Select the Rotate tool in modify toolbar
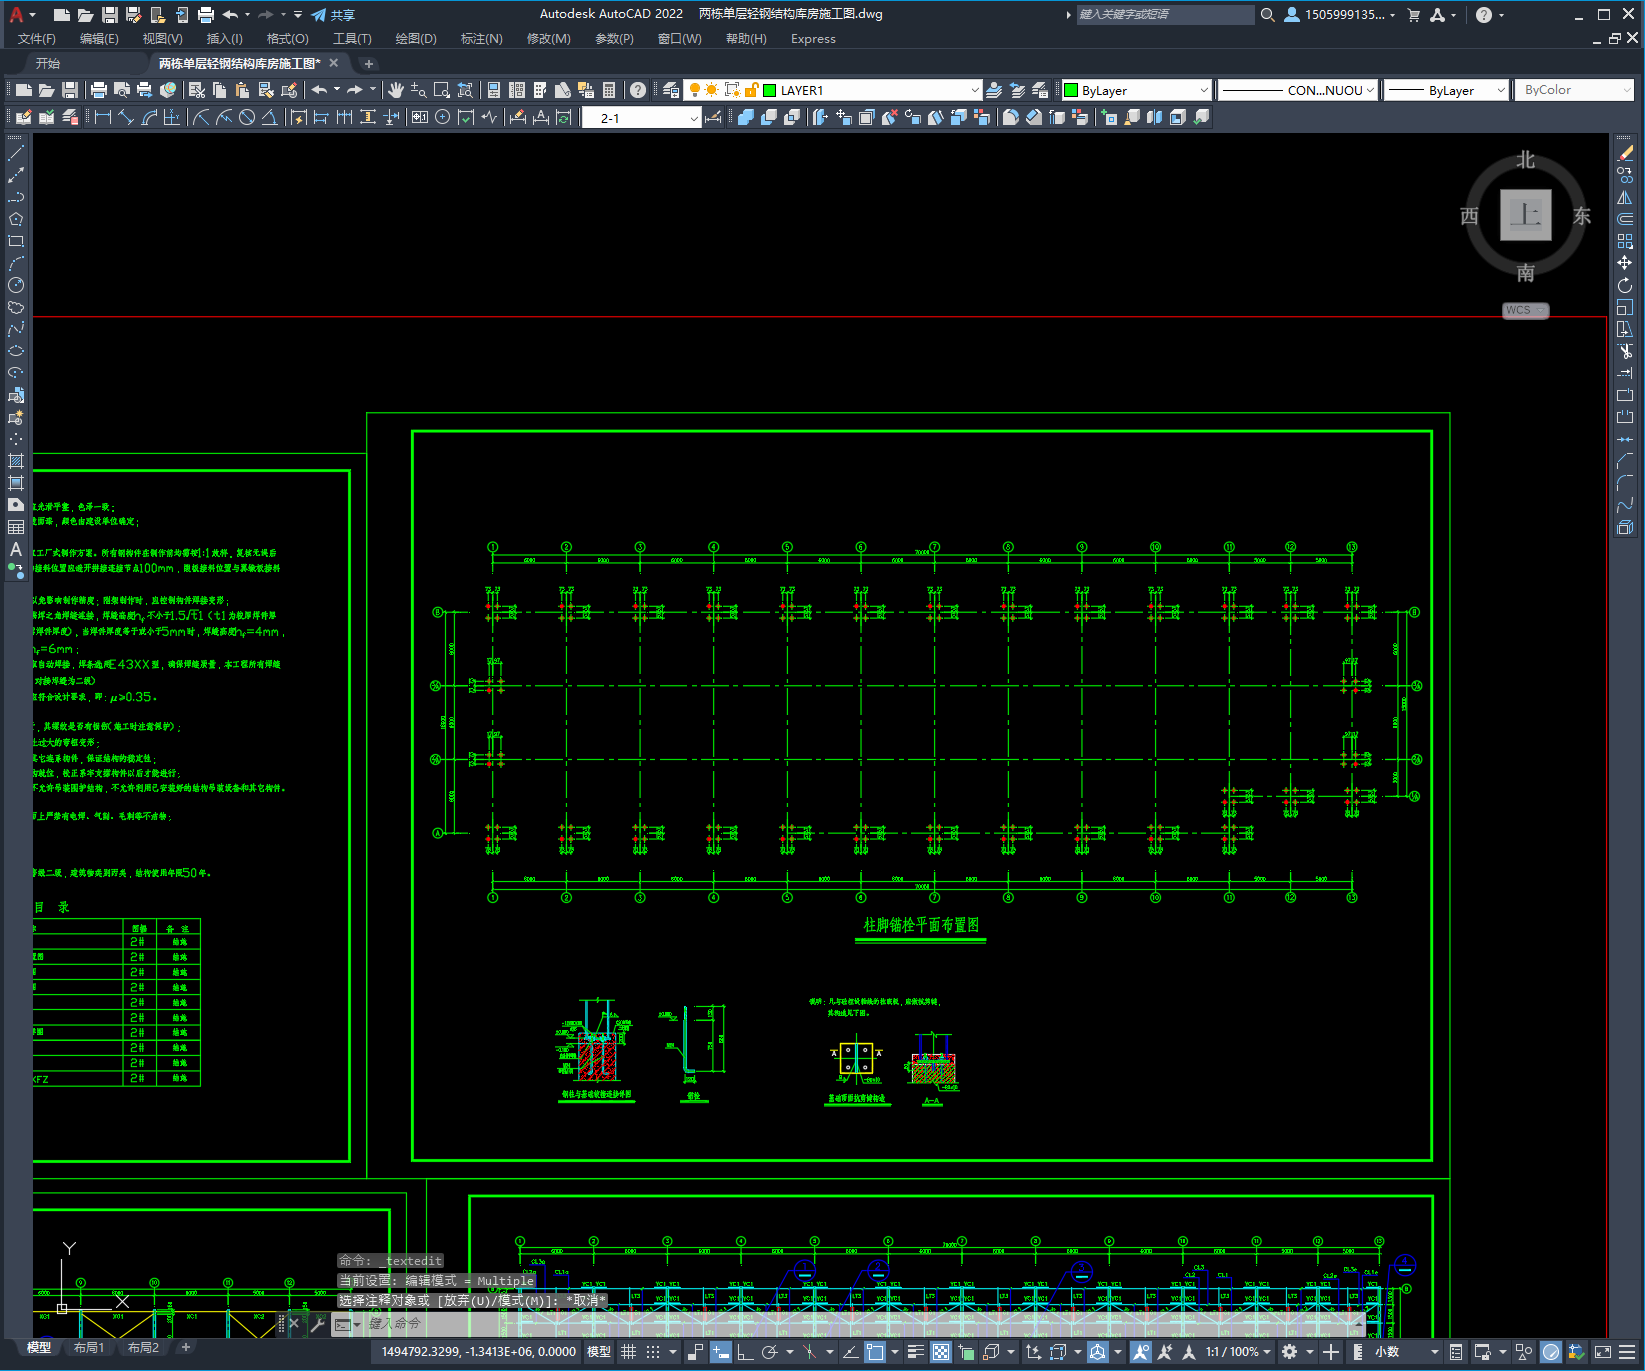The image size is (1645, 1371). (x=1625, y=285)
